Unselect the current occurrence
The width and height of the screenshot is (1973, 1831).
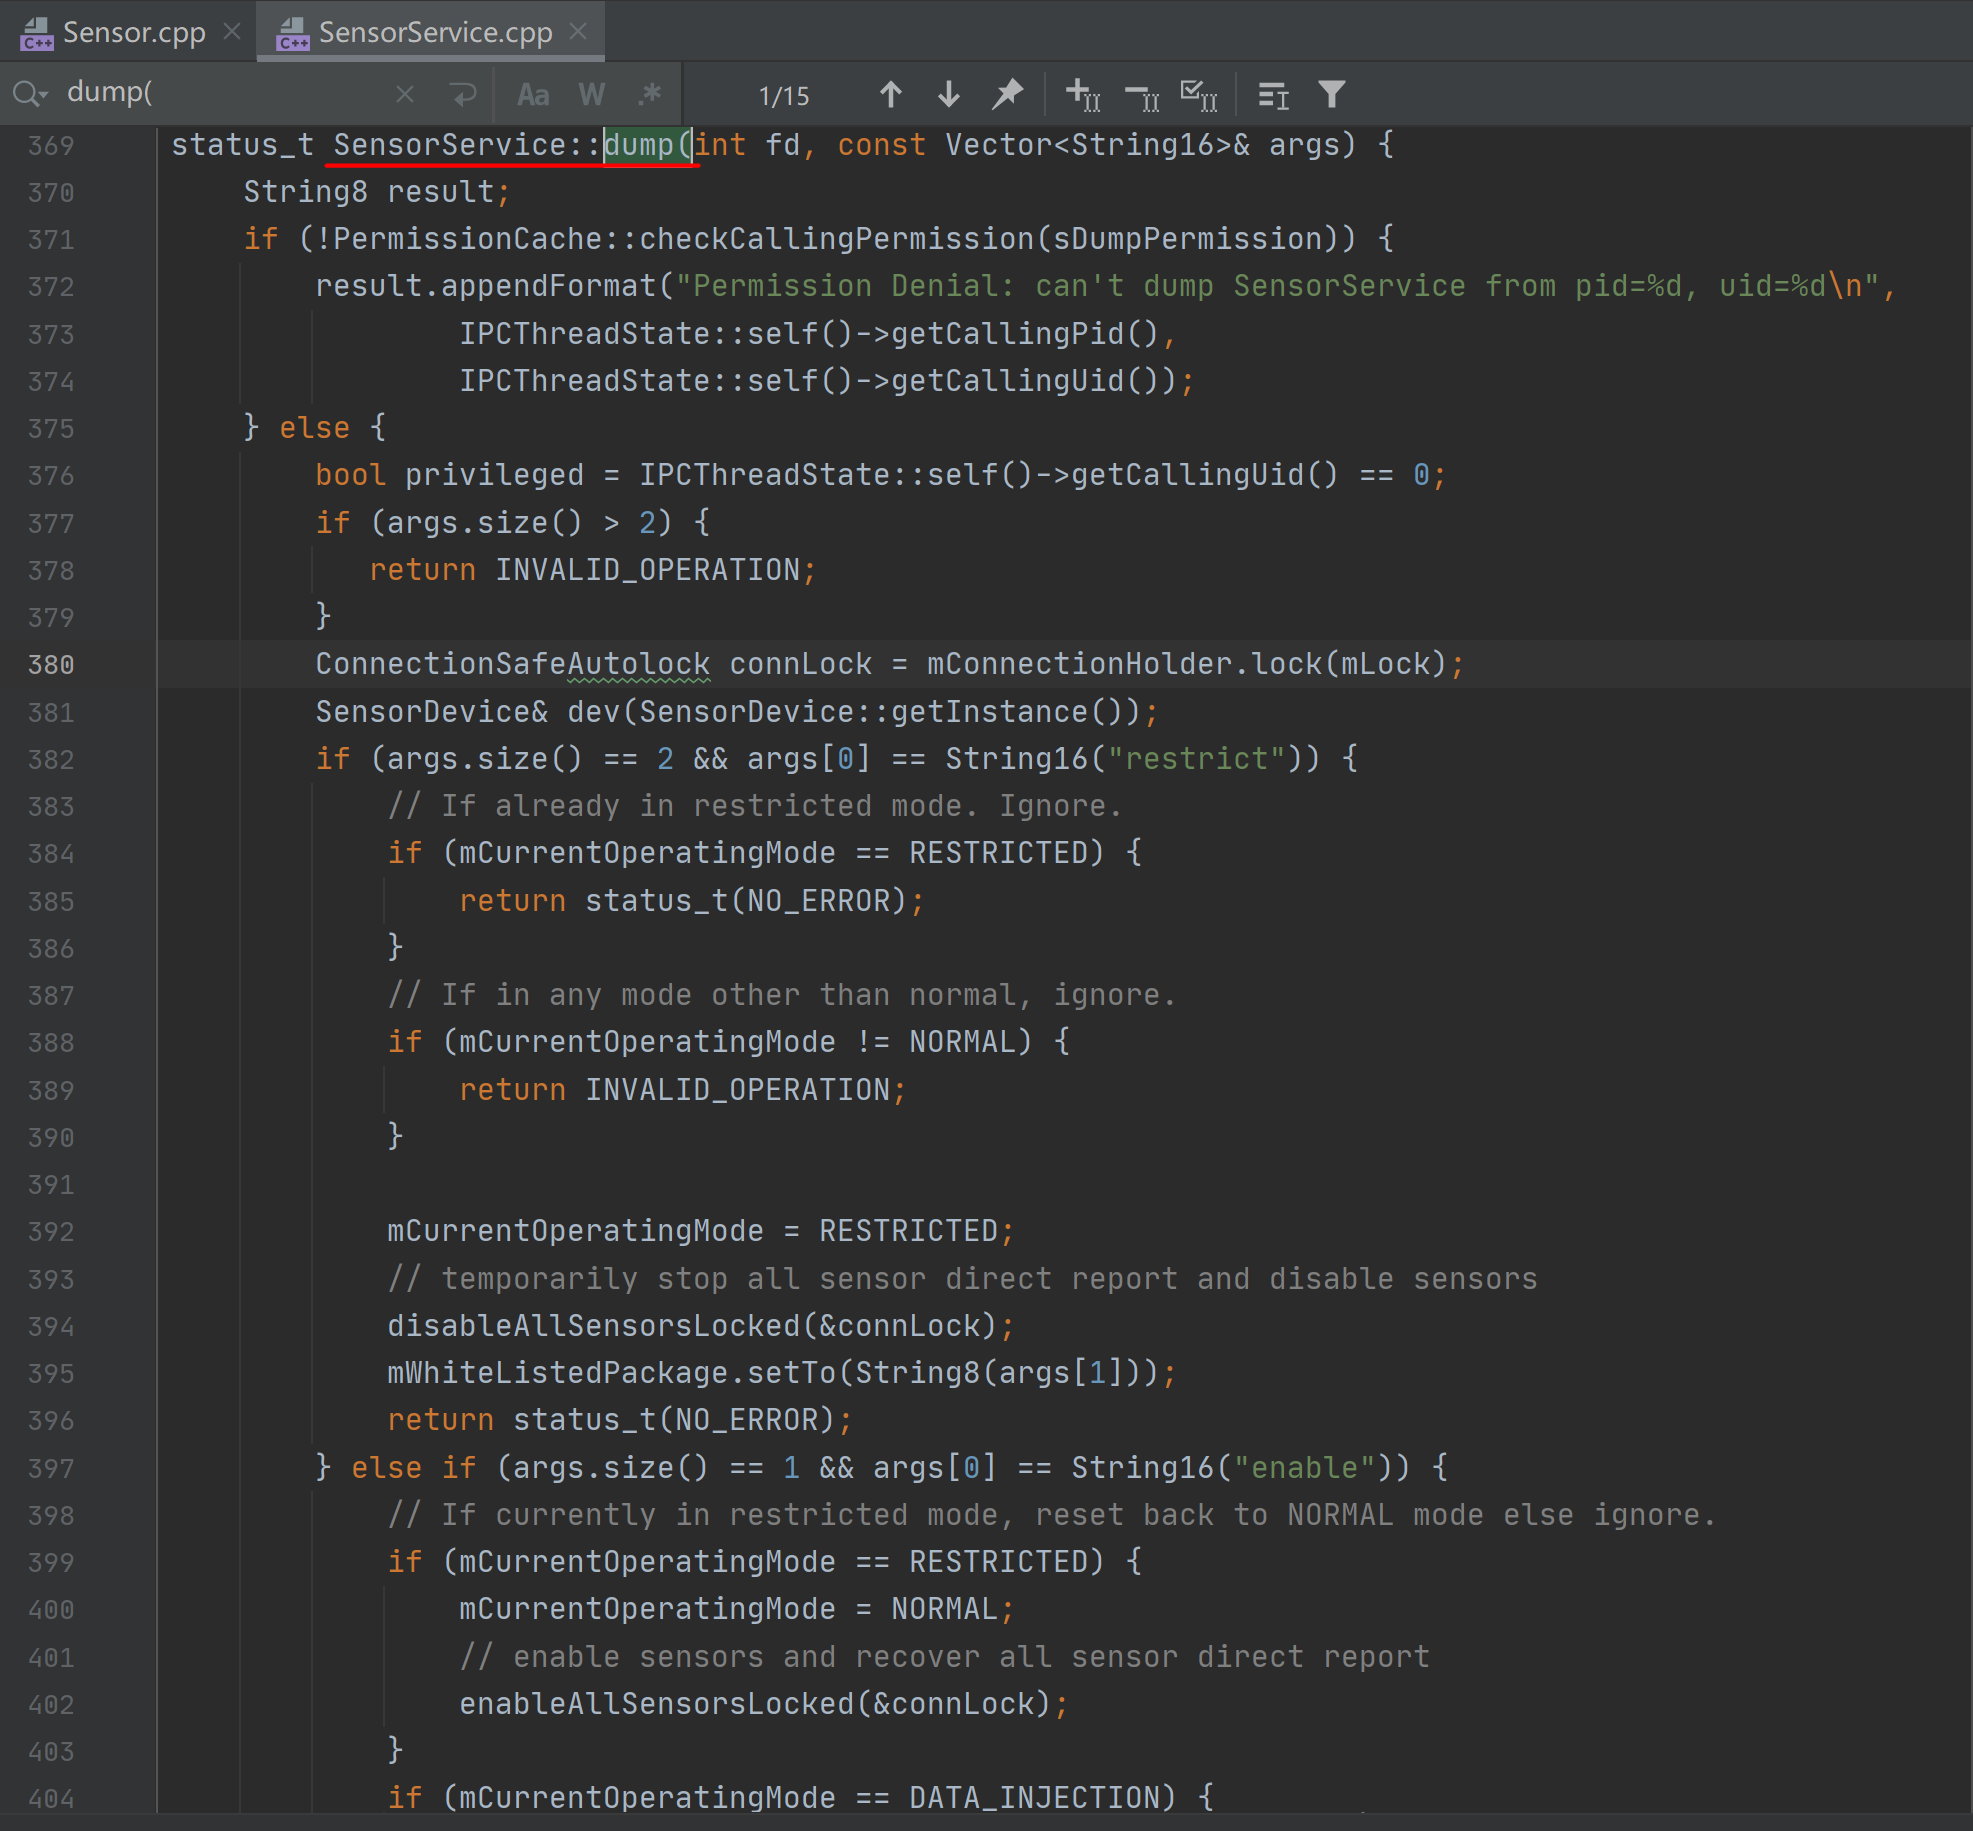(x=1141, y=96)
